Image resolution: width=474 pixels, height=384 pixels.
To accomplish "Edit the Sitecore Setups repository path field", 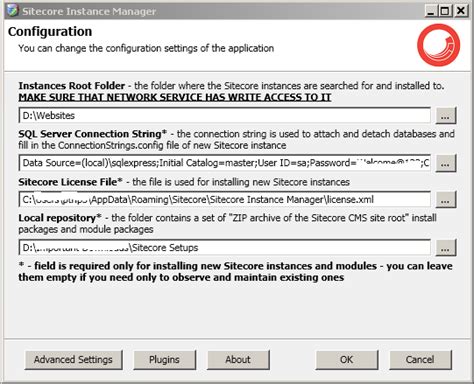I will (225, 248).
